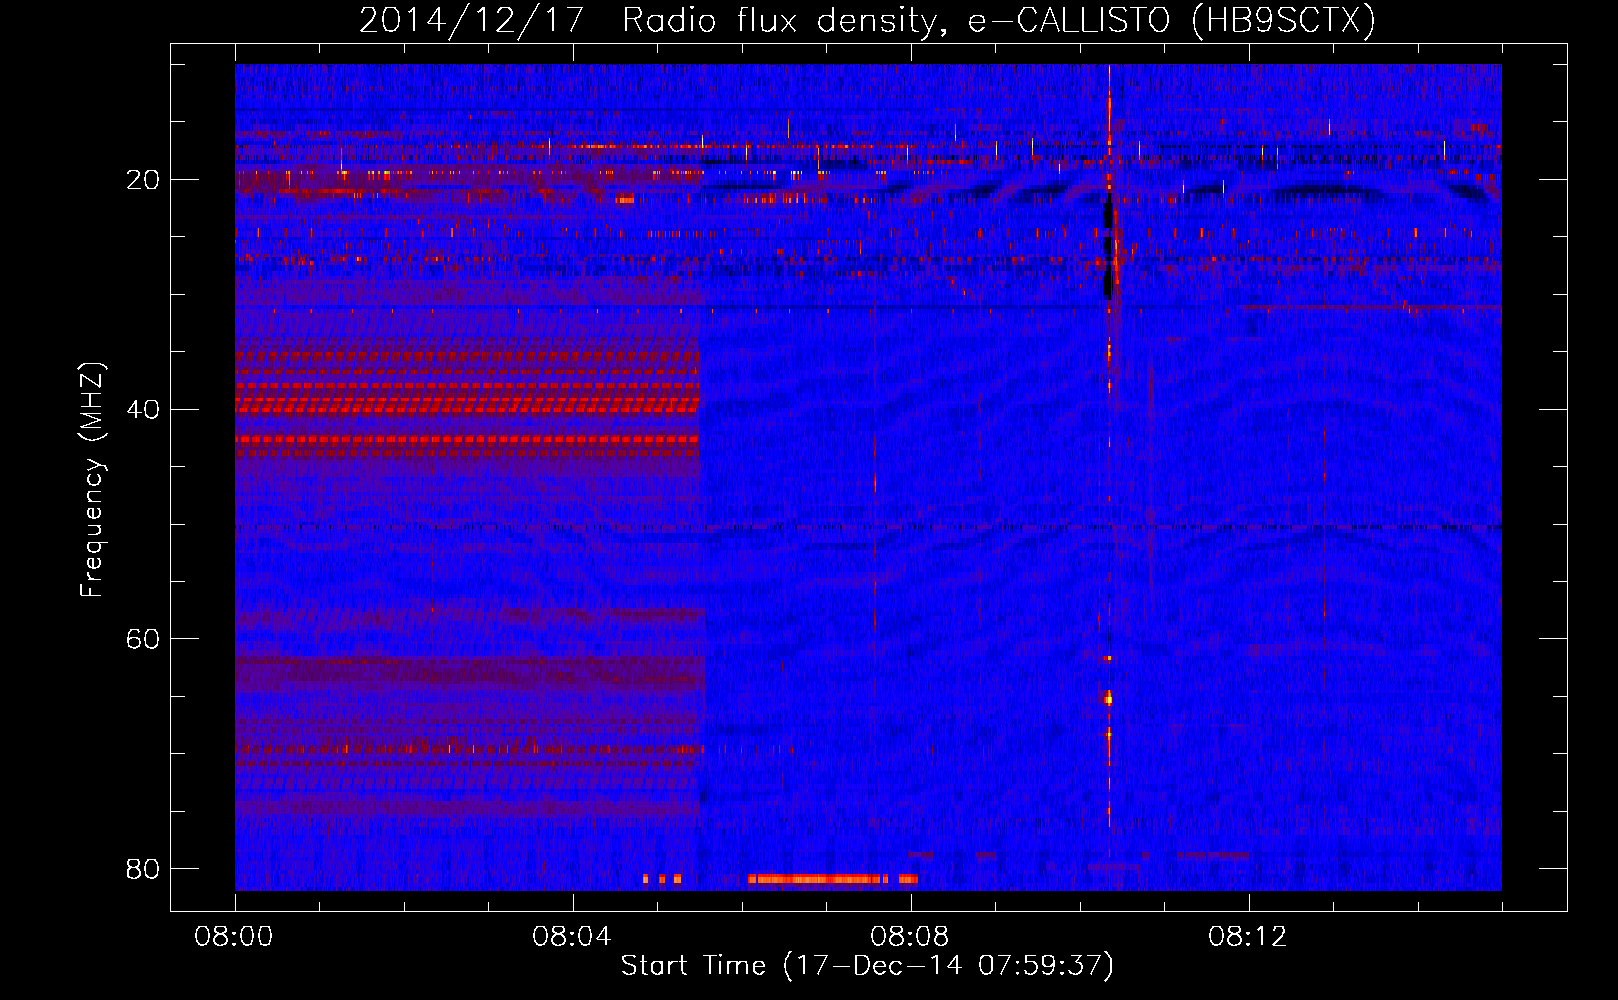Click the black vertical dropout mark near 25 MHz
The width and height of the screenshot is (1618, 1000).
[x=1107, y=246]
